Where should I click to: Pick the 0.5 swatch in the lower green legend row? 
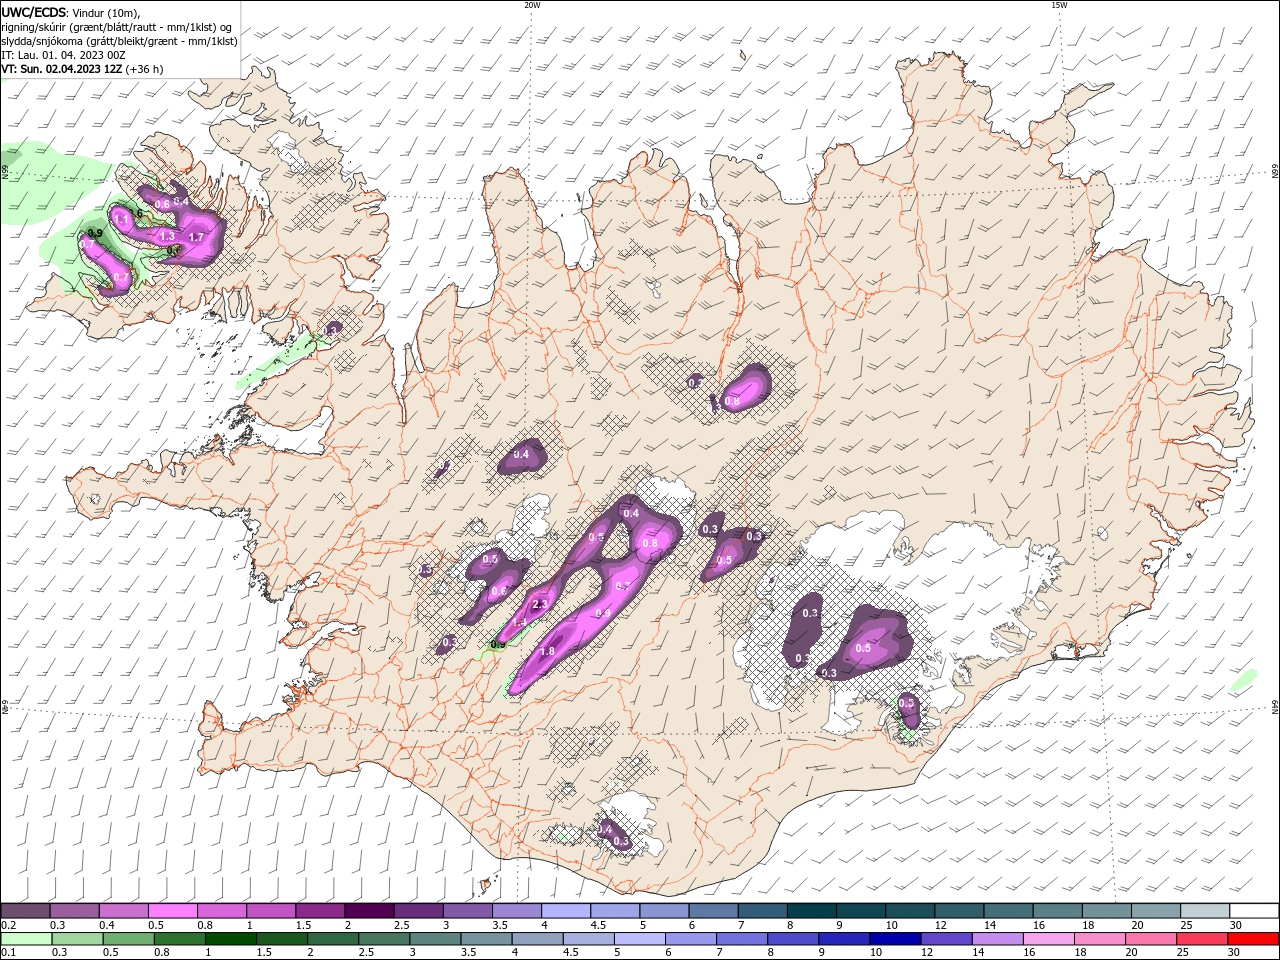[130, 939]
